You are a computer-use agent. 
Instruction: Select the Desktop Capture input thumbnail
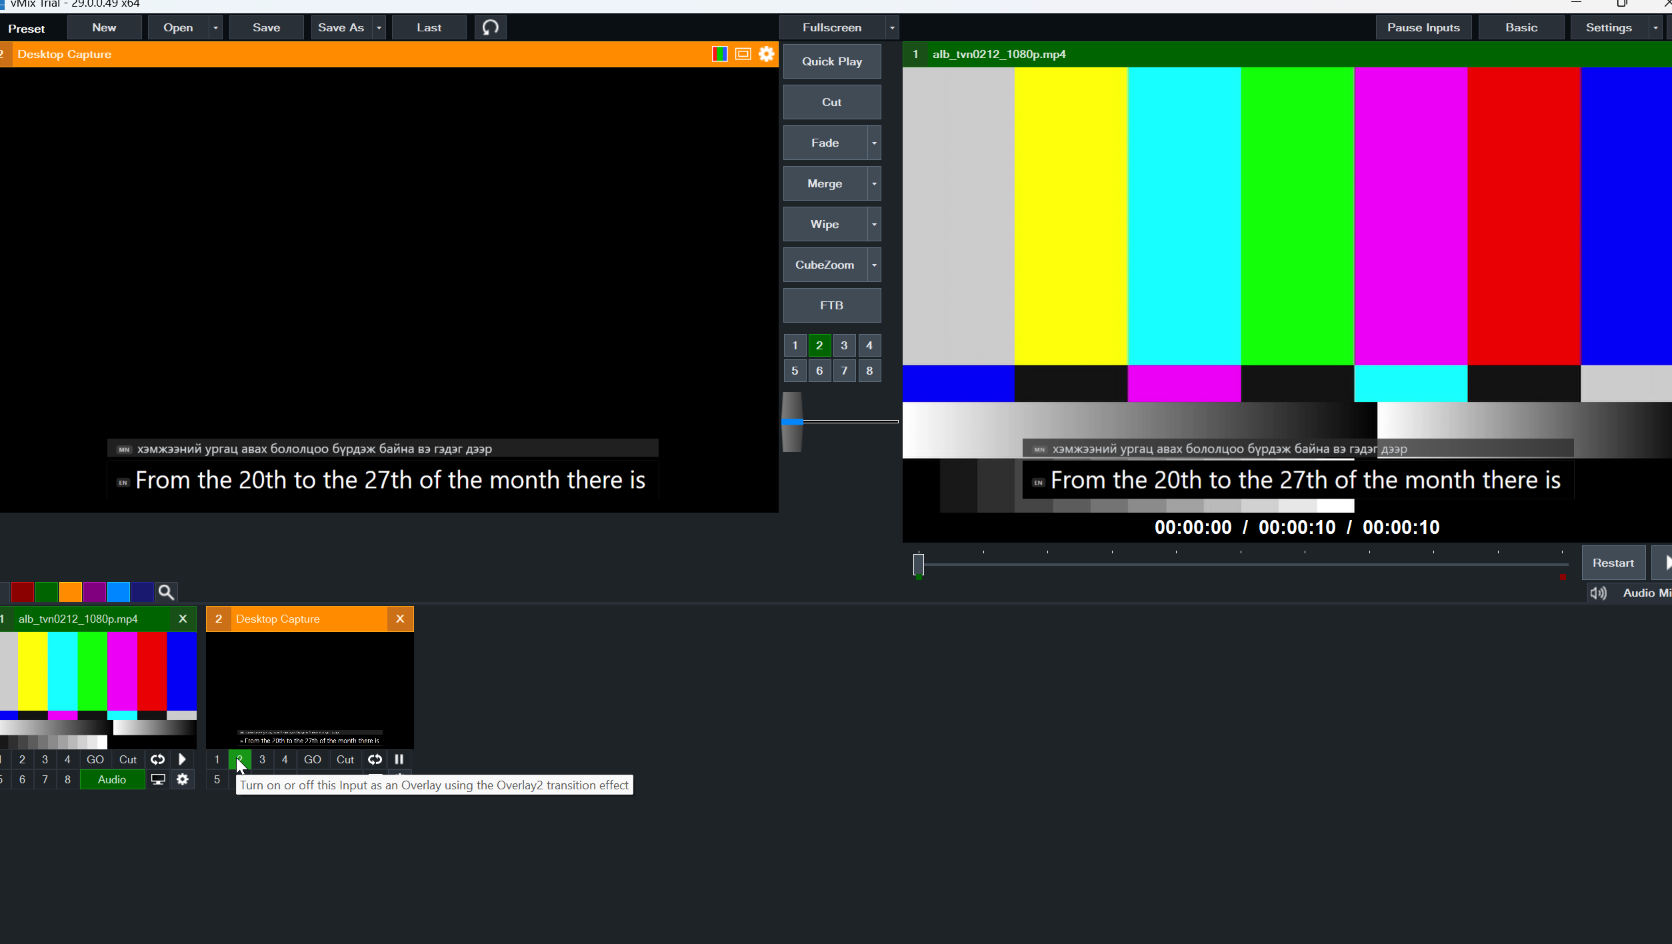pyautogui.click(x=310, y=690)
